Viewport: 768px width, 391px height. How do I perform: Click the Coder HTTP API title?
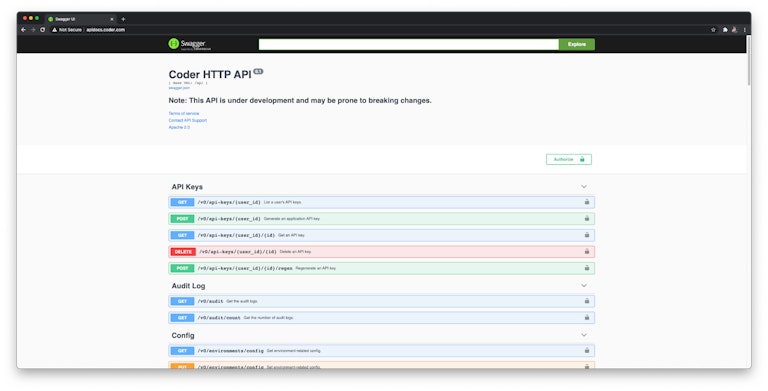210,74
